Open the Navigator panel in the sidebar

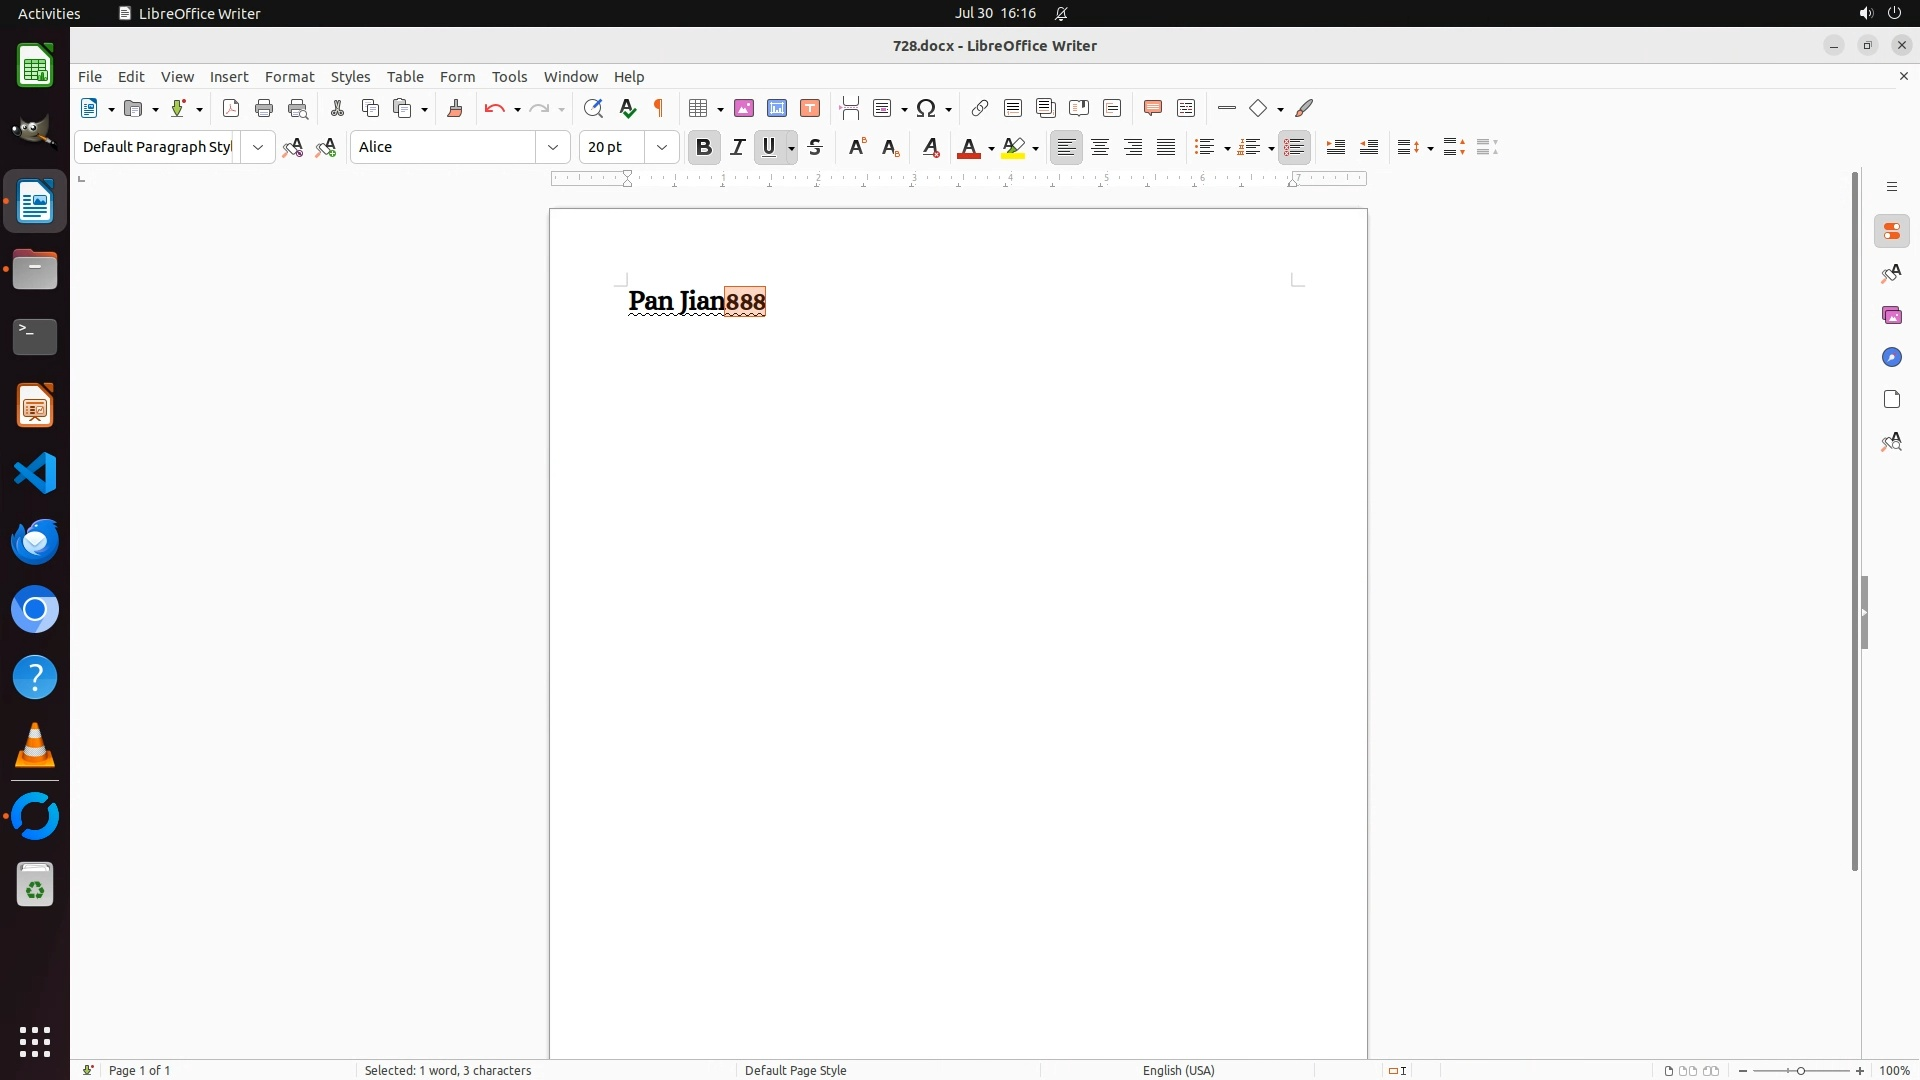click(x=1891, y=358)
